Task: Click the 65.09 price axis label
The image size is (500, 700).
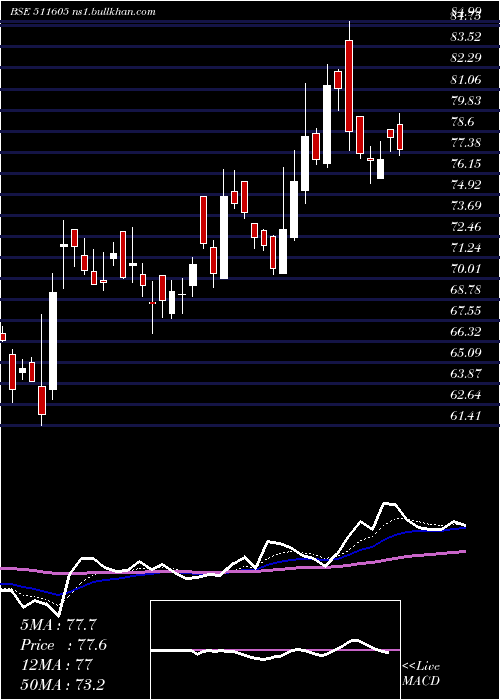Action: pyautogui.click(x=466, y=353)
